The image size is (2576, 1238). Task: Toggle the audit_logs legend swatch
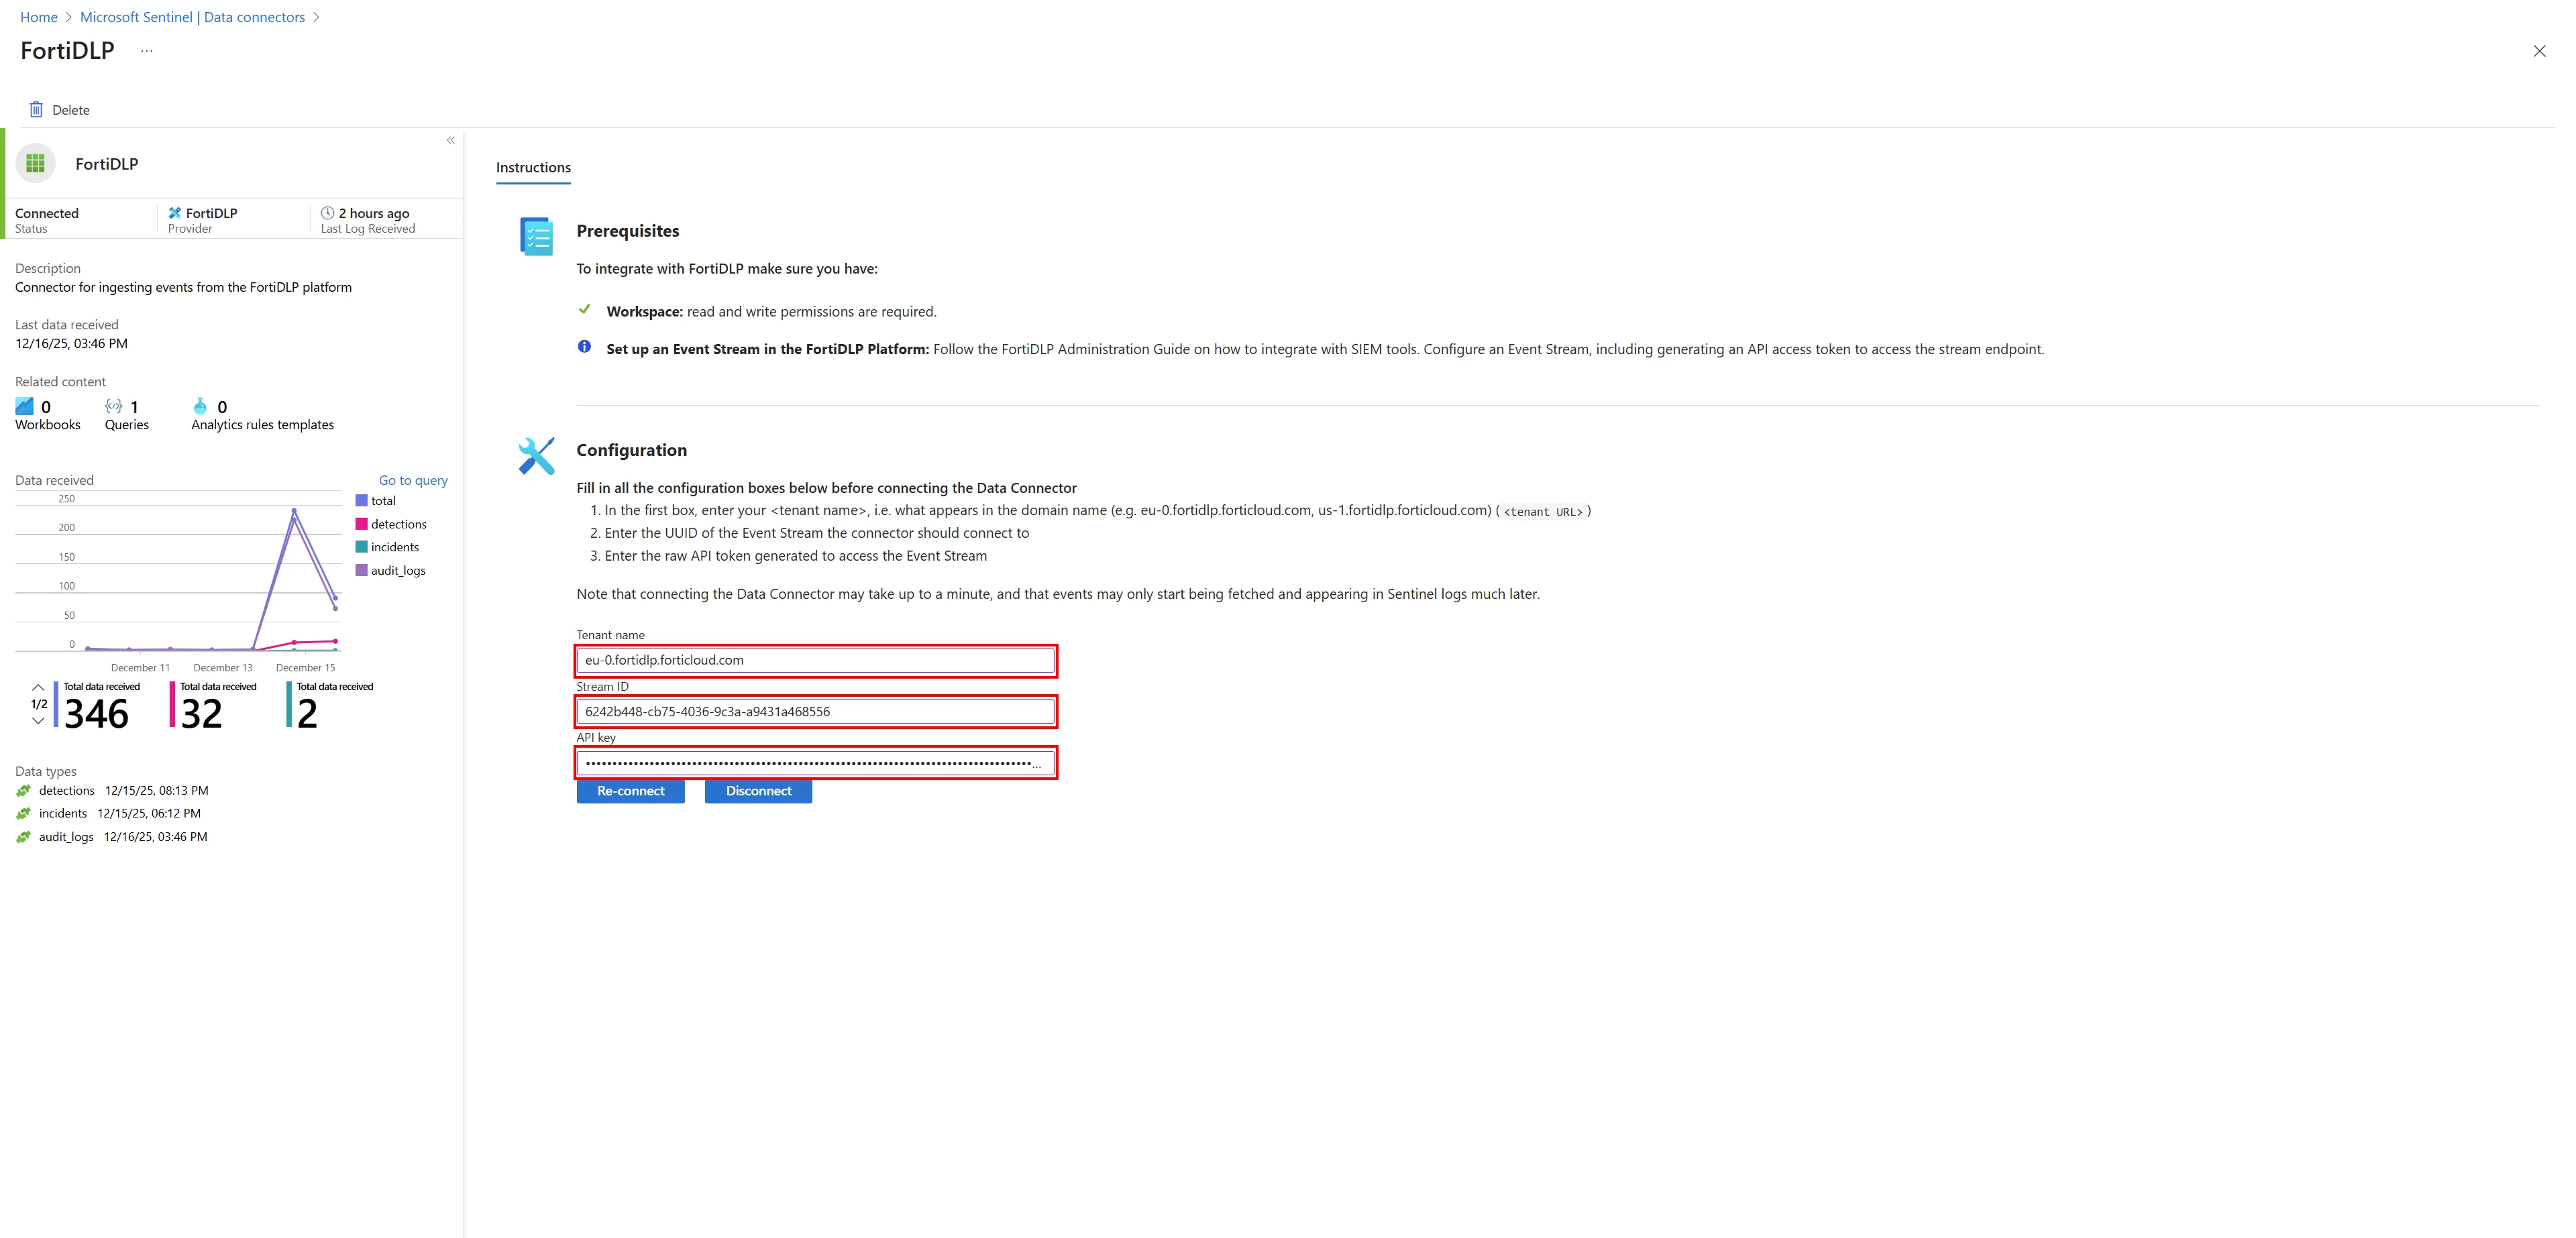coord(362,570)
